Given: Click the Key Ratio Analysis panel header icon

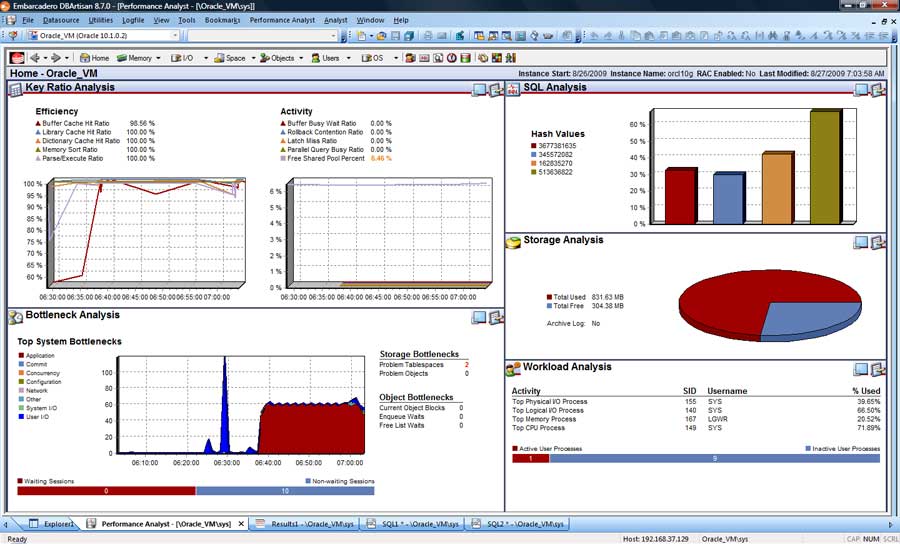Looking at the screenshot, I should (x=15, y=90).
